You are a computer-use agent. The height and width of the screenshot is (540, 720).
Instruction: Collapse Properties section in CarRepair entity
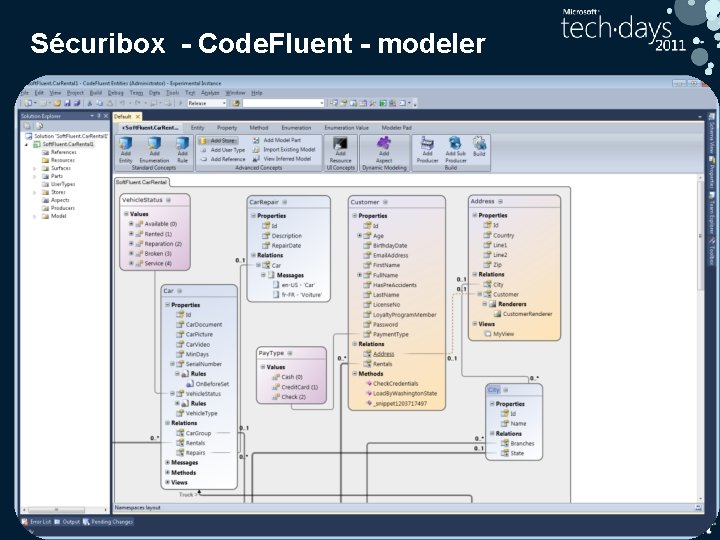point(253,215)
